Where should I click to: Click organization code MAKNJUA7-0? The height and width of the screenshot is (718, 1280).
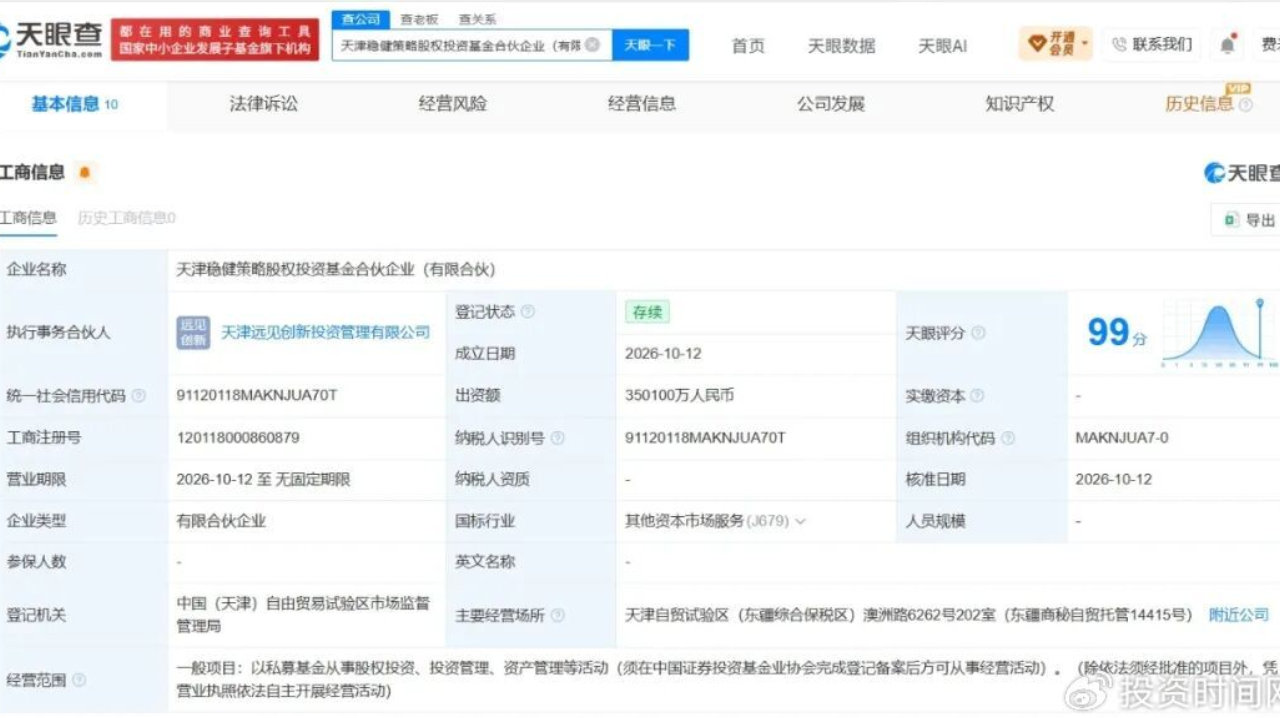1121,438
